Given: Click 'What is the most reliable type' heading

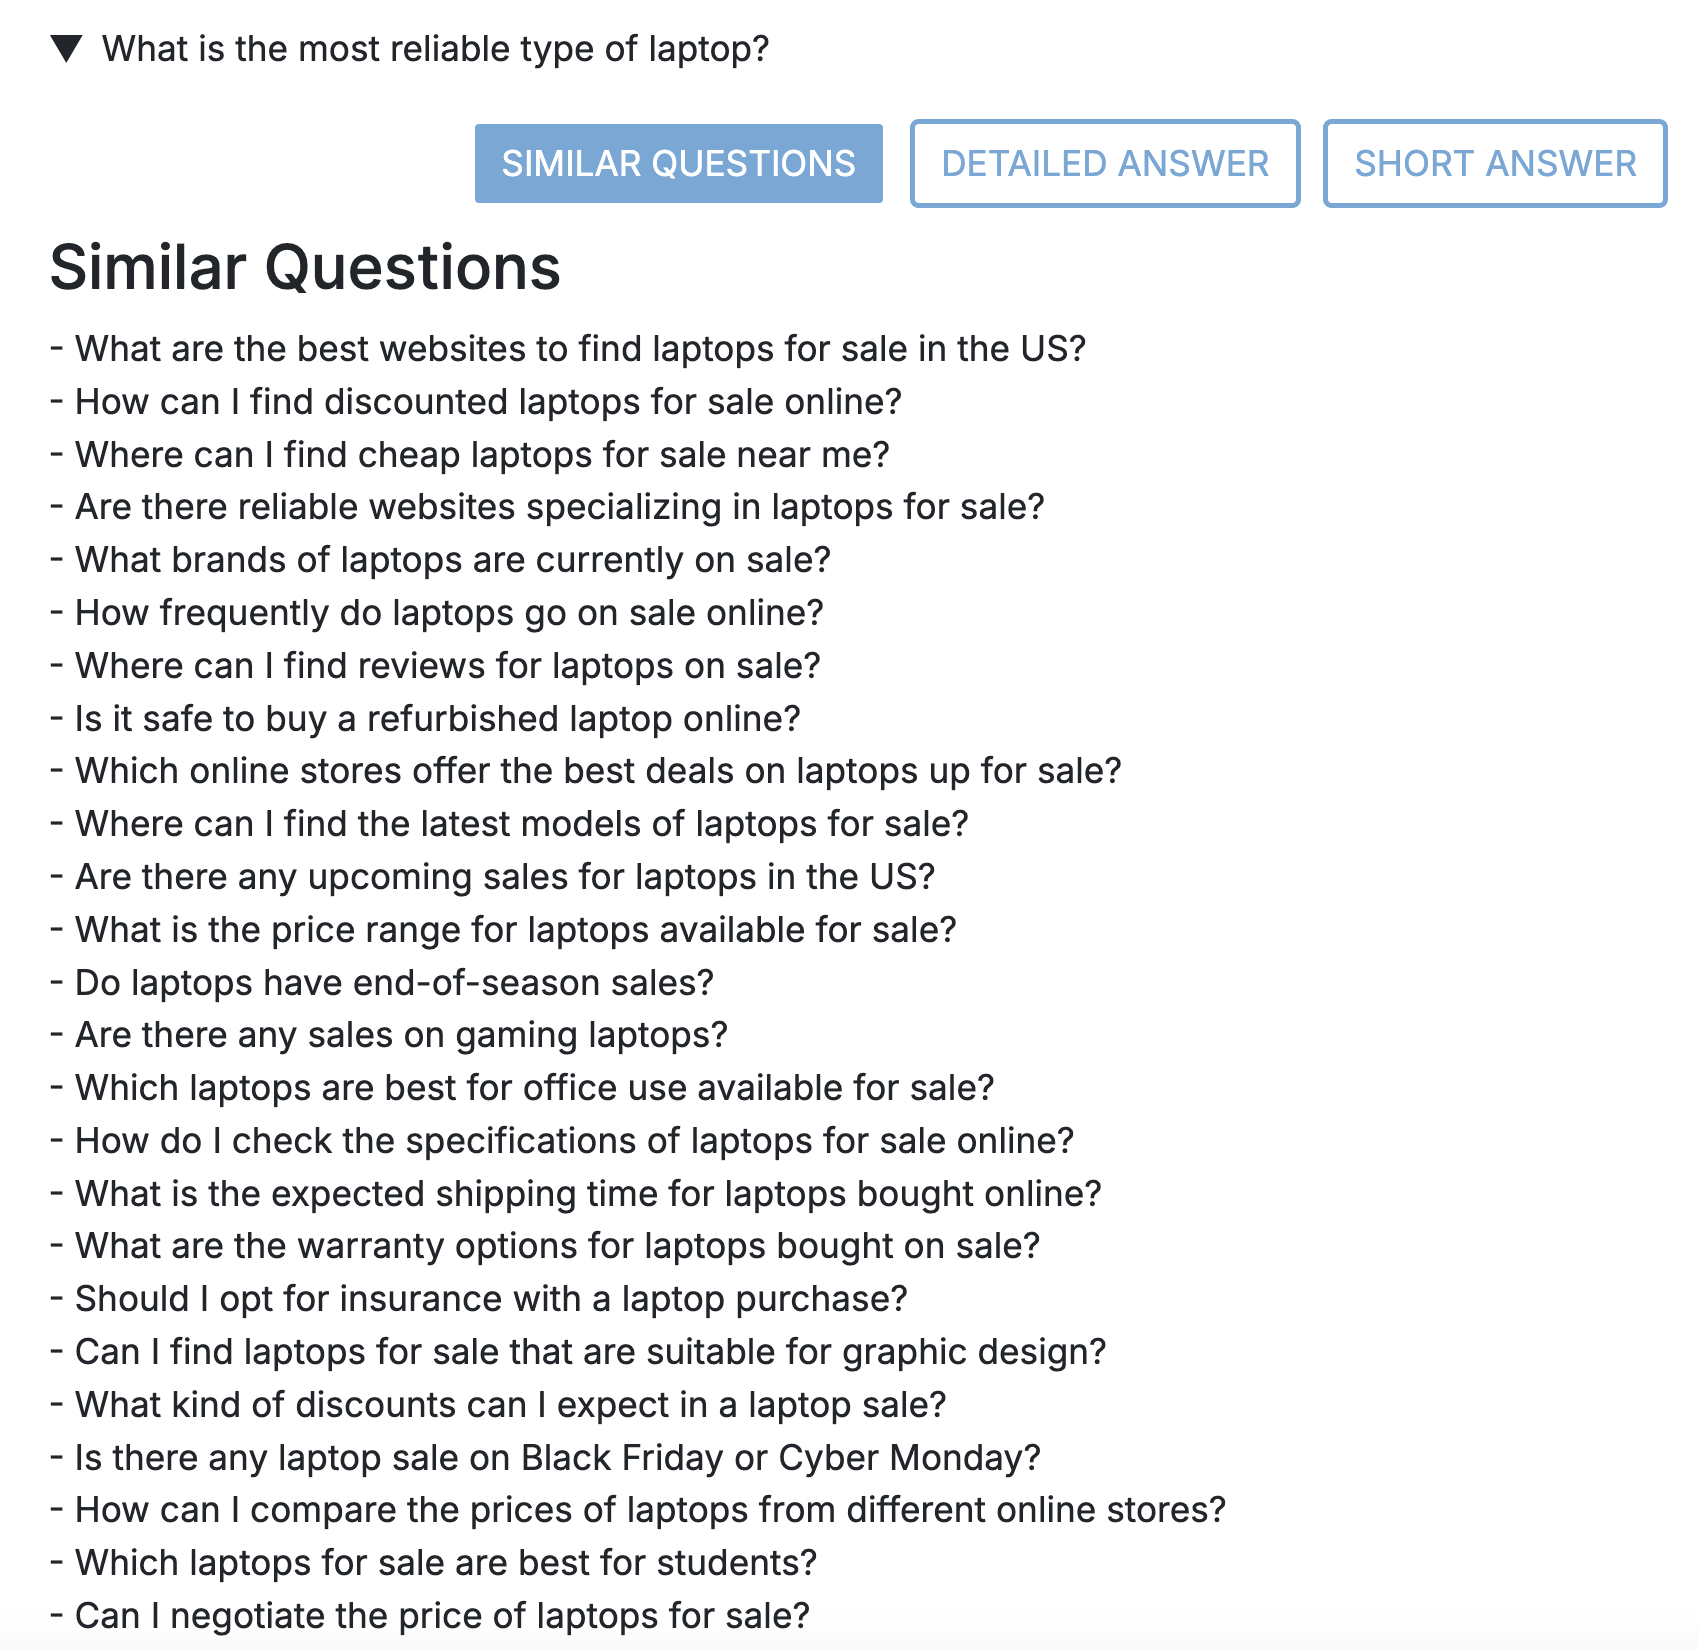Looking at the screenshot, I should click(435, 48).
